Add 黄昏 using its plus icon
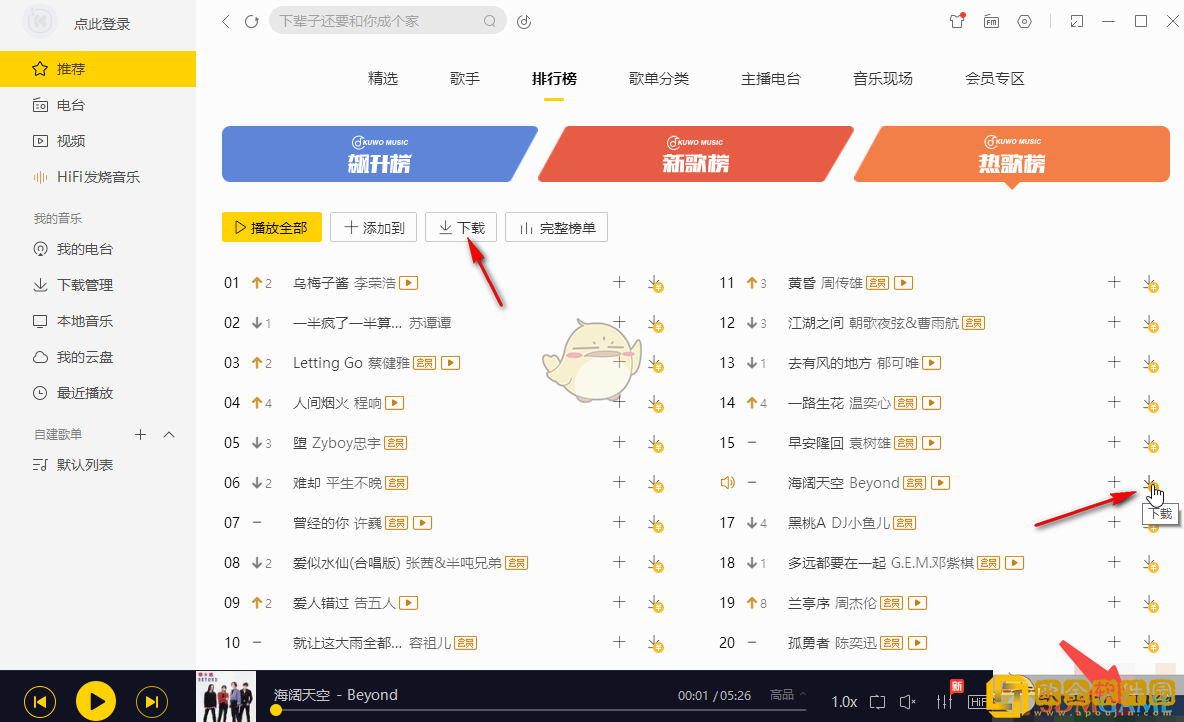The image size is (1184, 722). coord(1114,282)
